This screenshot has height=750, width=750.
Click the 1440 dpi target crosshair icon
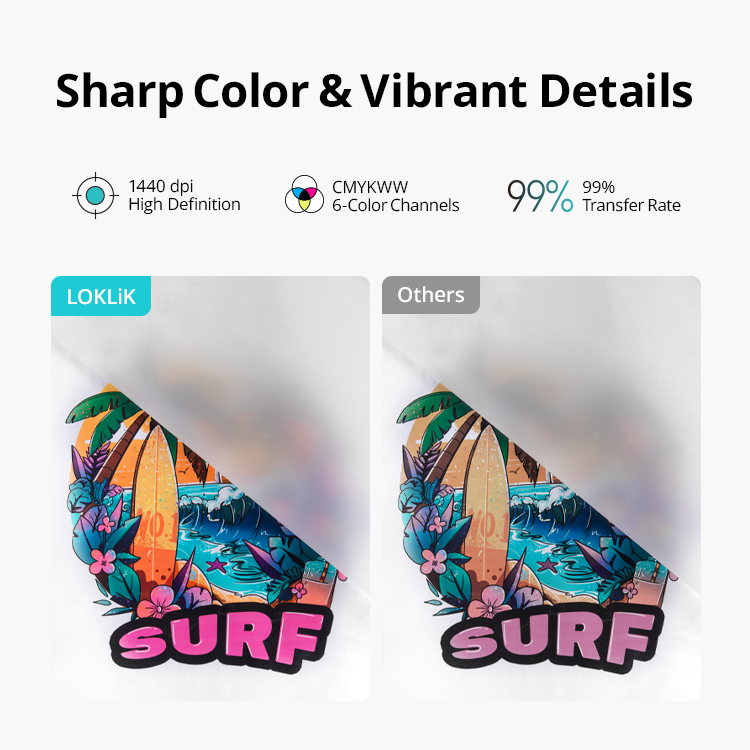click(95, 196)
